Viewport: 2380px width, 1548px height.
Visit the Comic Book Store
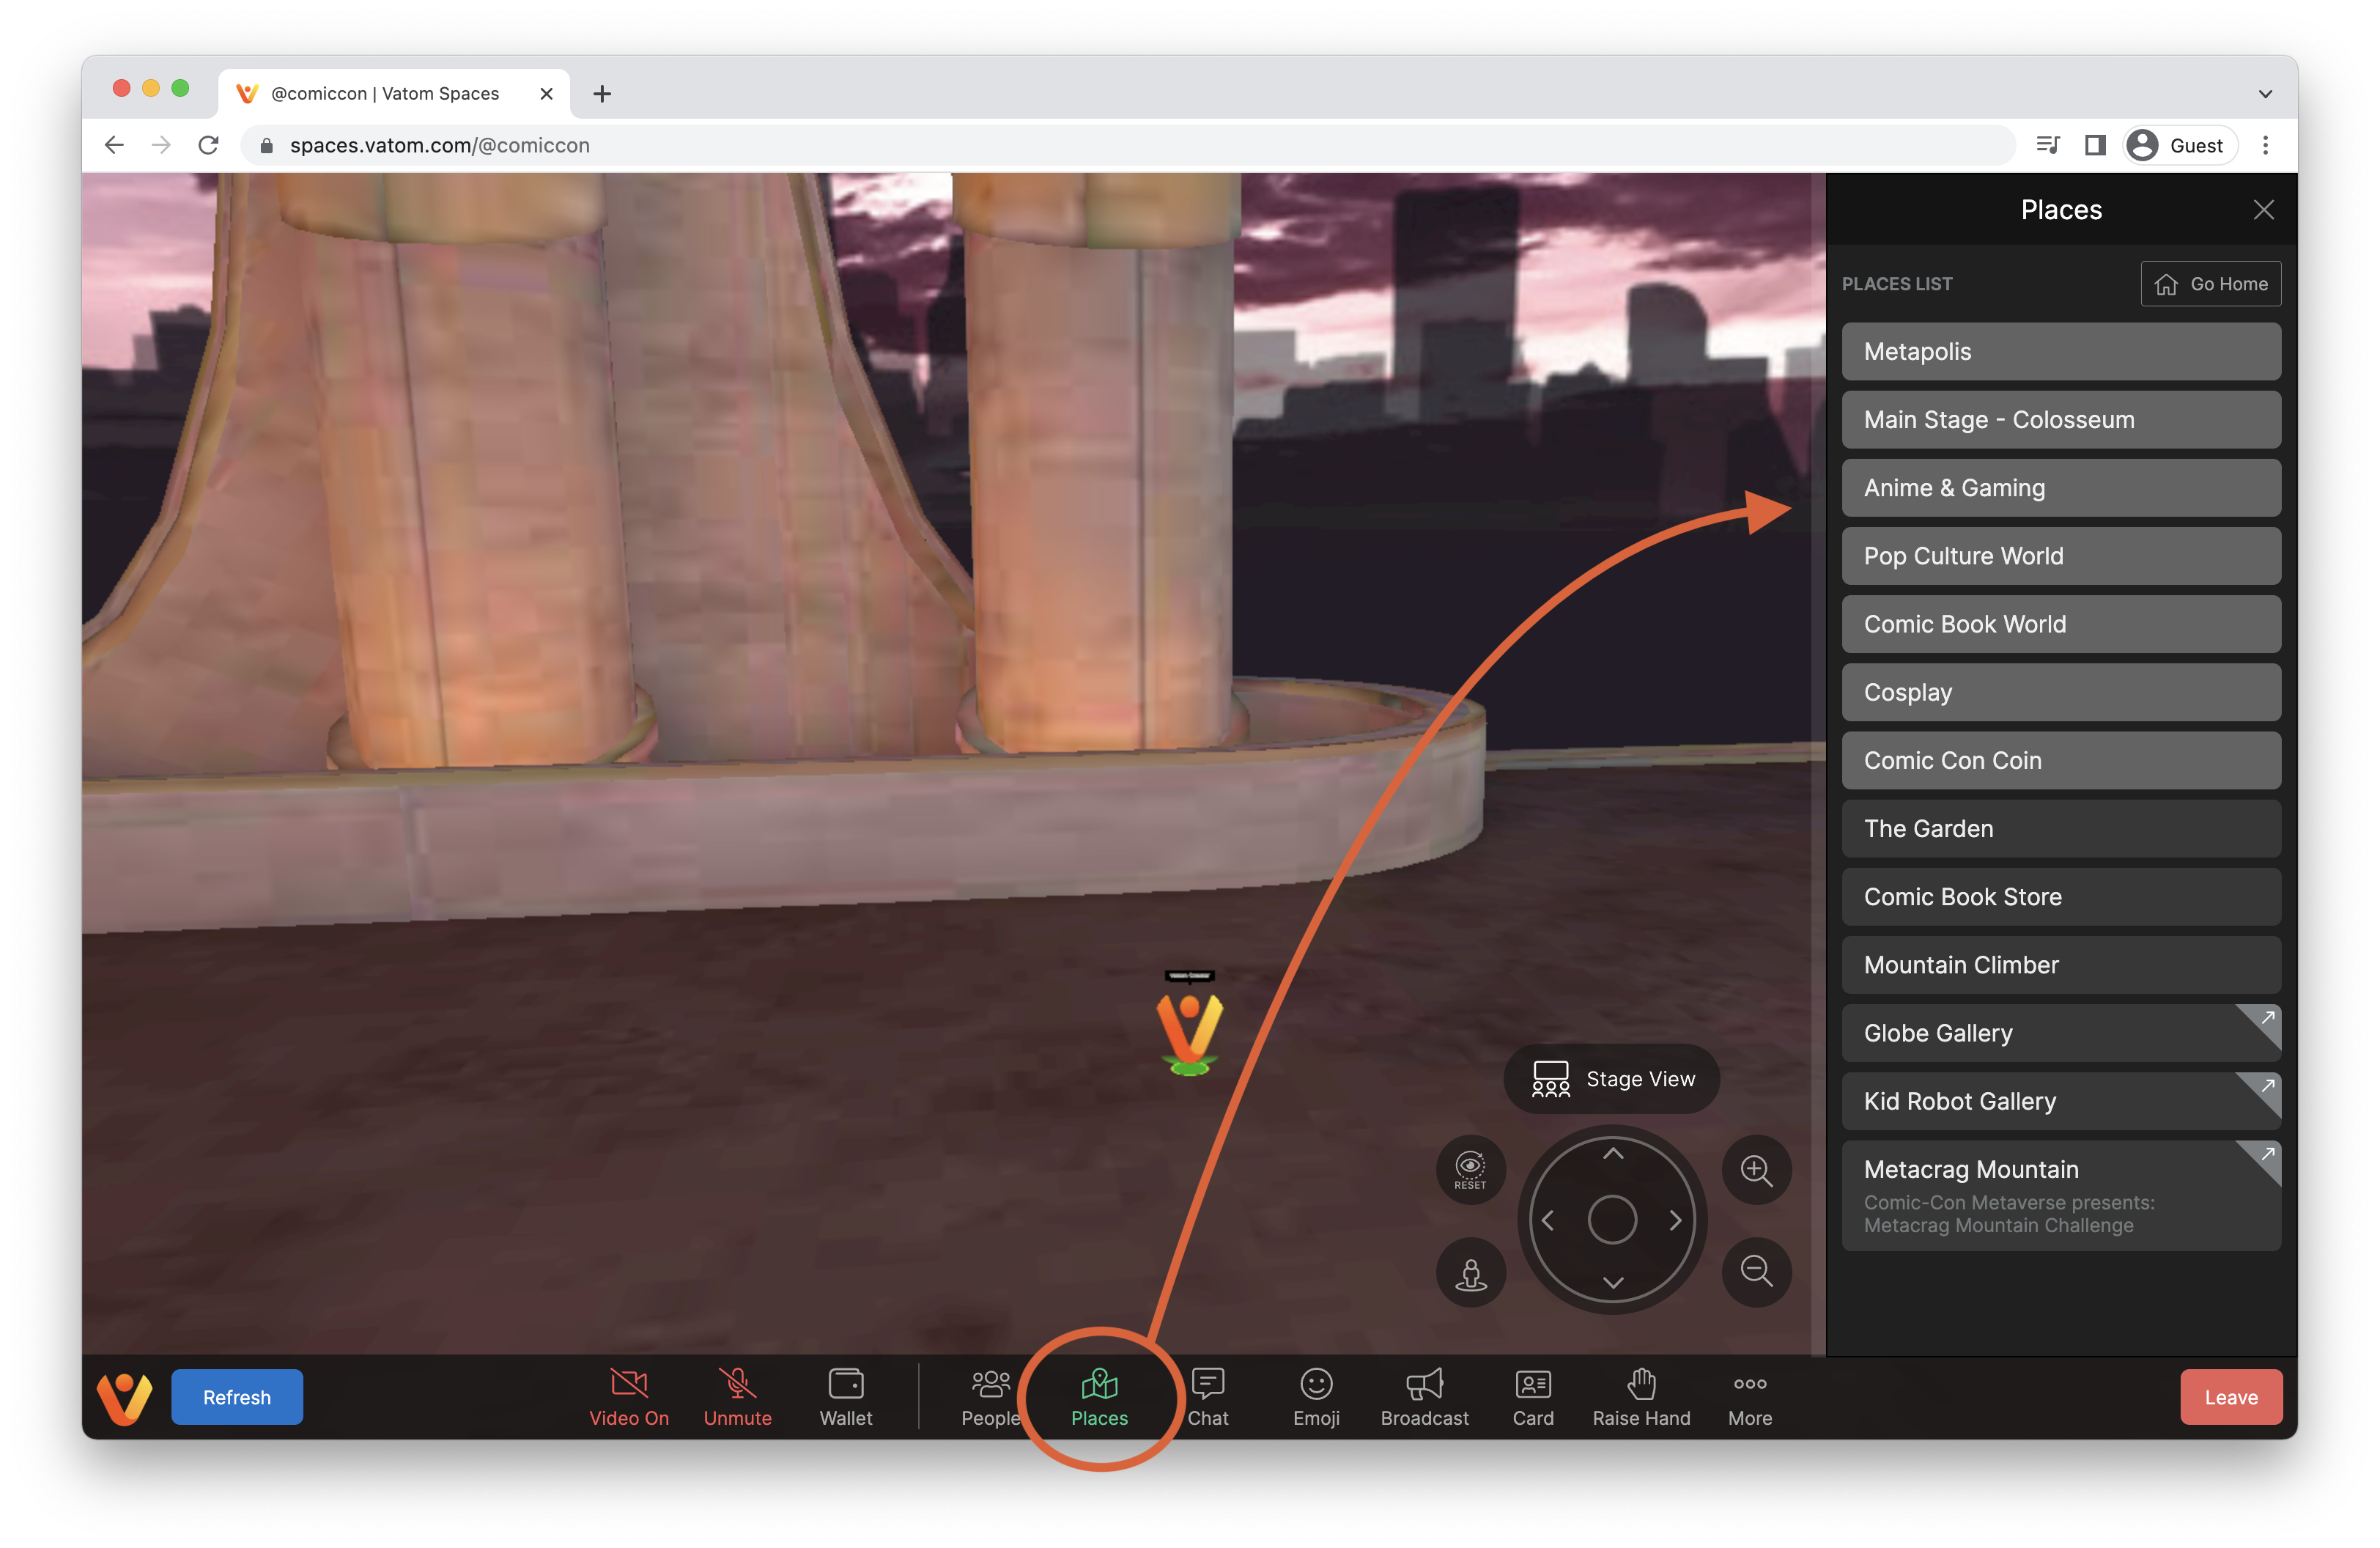(2061, 897)
